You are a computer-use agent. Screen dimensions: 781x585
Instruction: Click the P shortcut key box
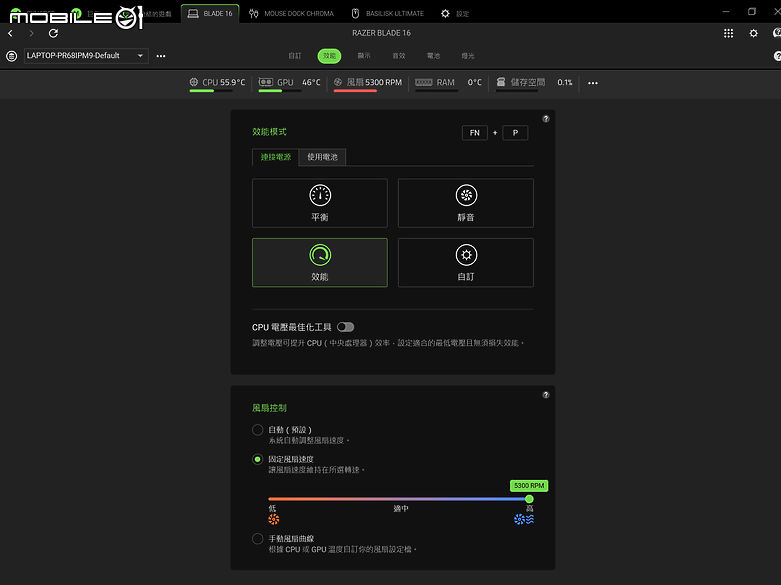[516, 133]
